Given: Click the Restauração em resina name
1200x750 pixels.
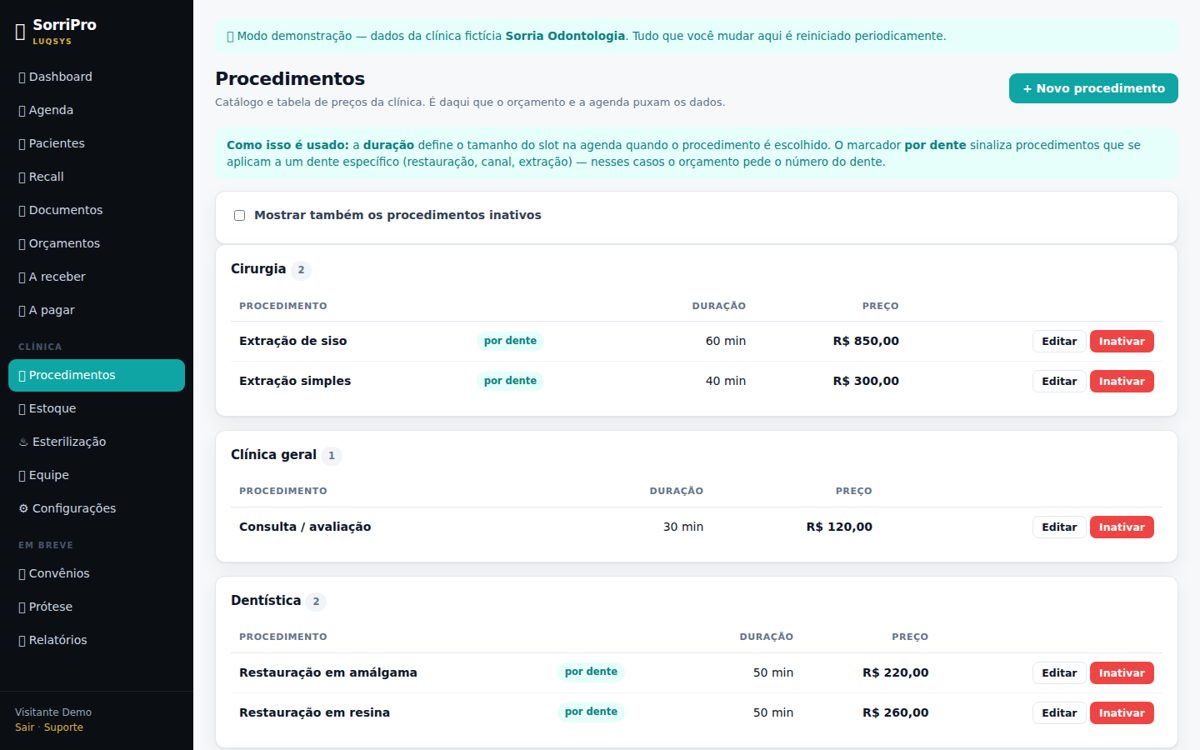Looking at the screenshot, I should pos(314,713).
